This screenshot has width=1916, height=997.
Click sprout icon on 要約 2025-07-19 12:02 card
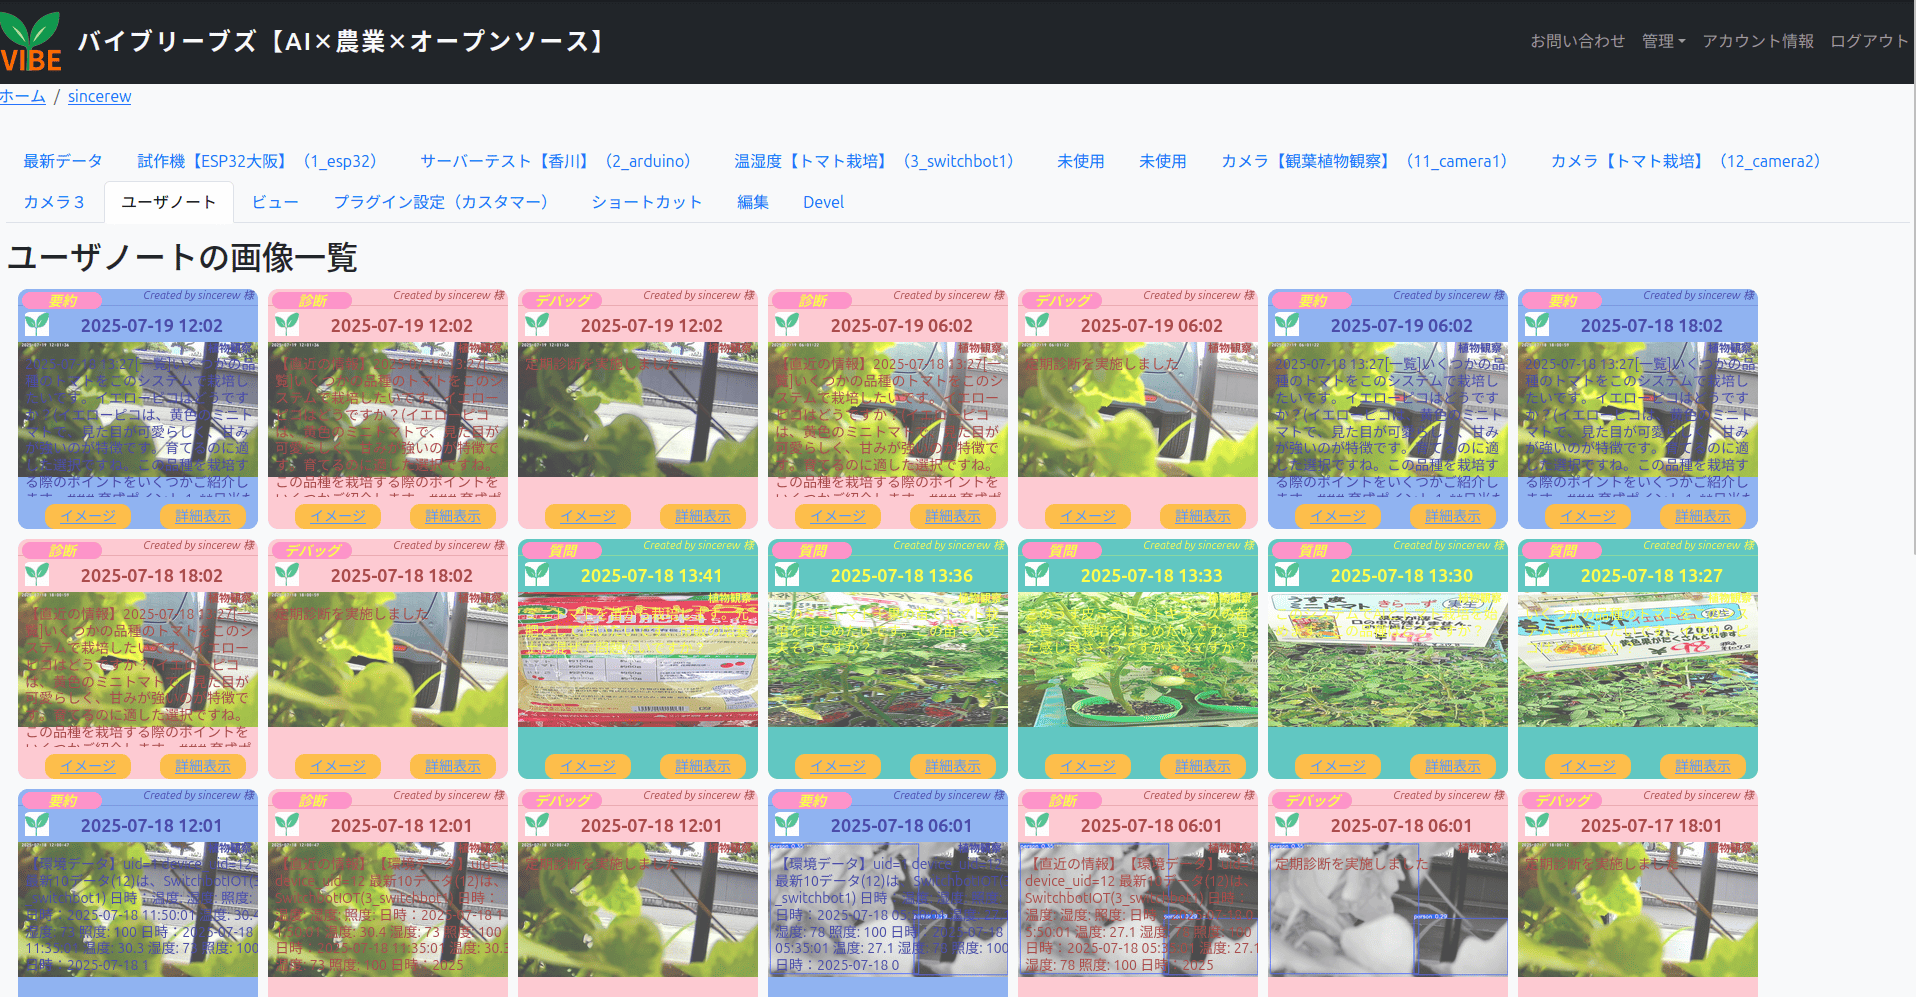(x=37, y=324)
